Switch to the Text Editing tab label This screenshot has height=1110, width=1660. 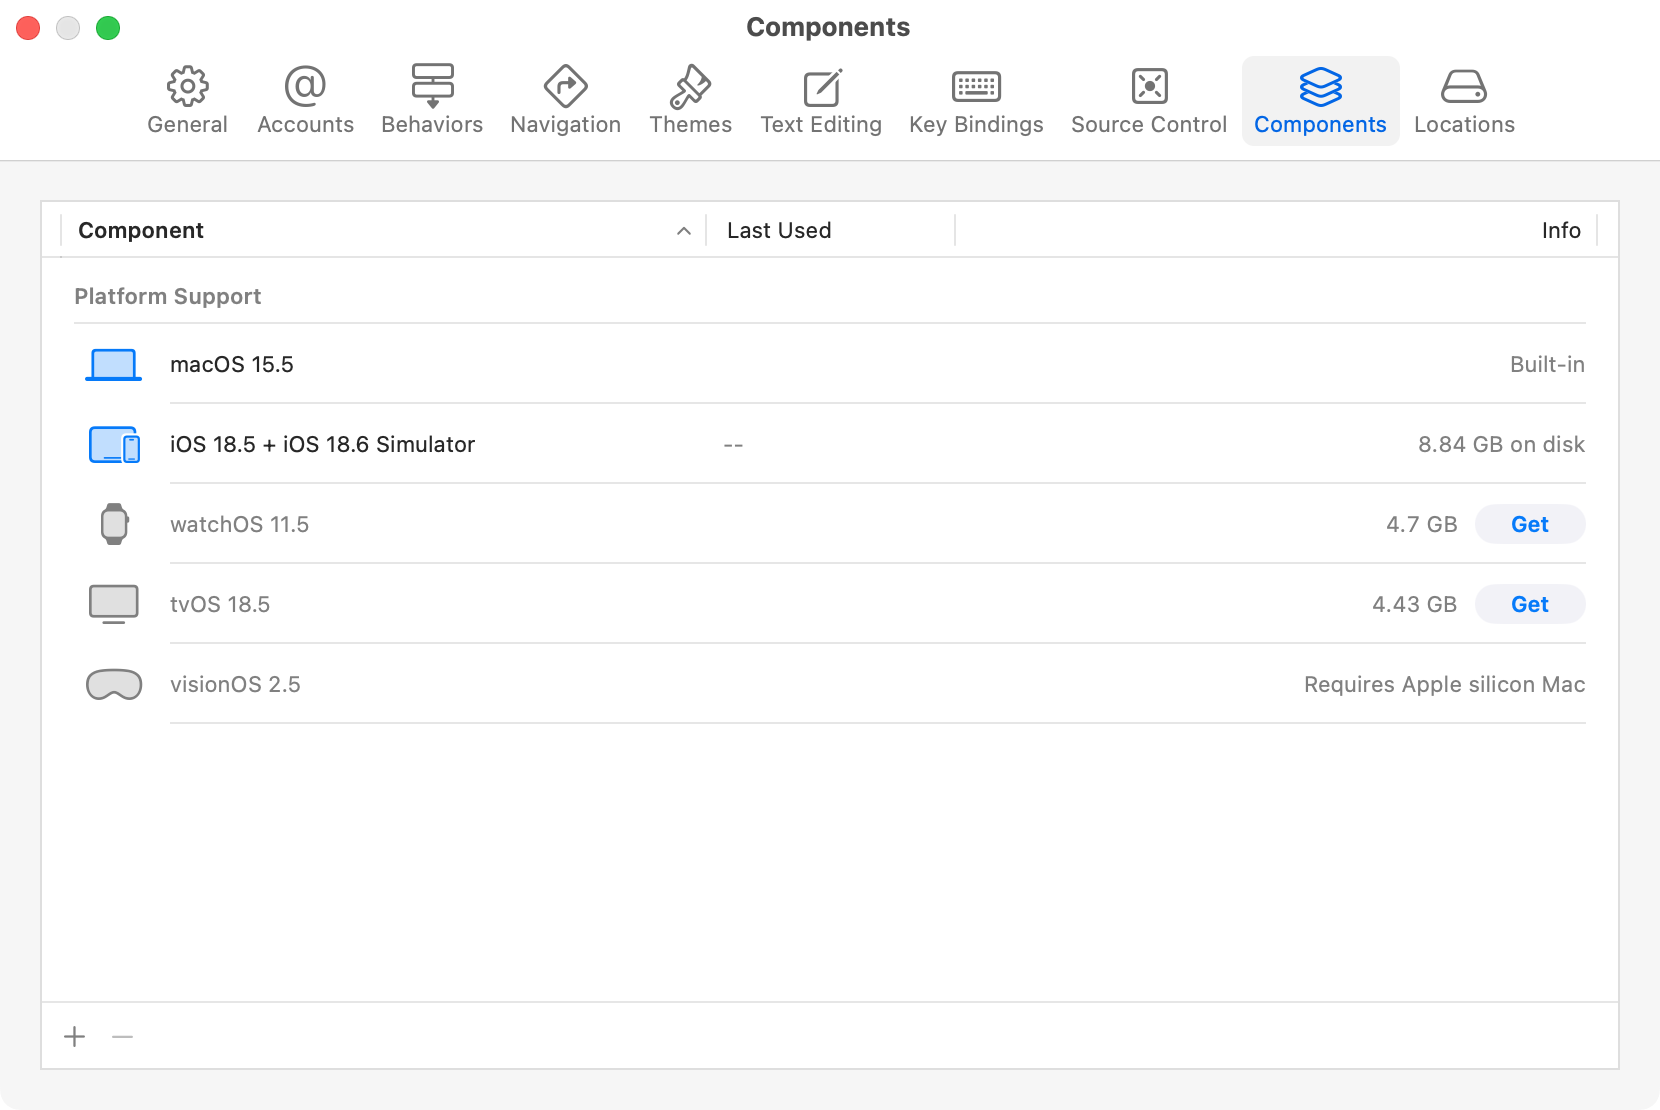(821, 125)
